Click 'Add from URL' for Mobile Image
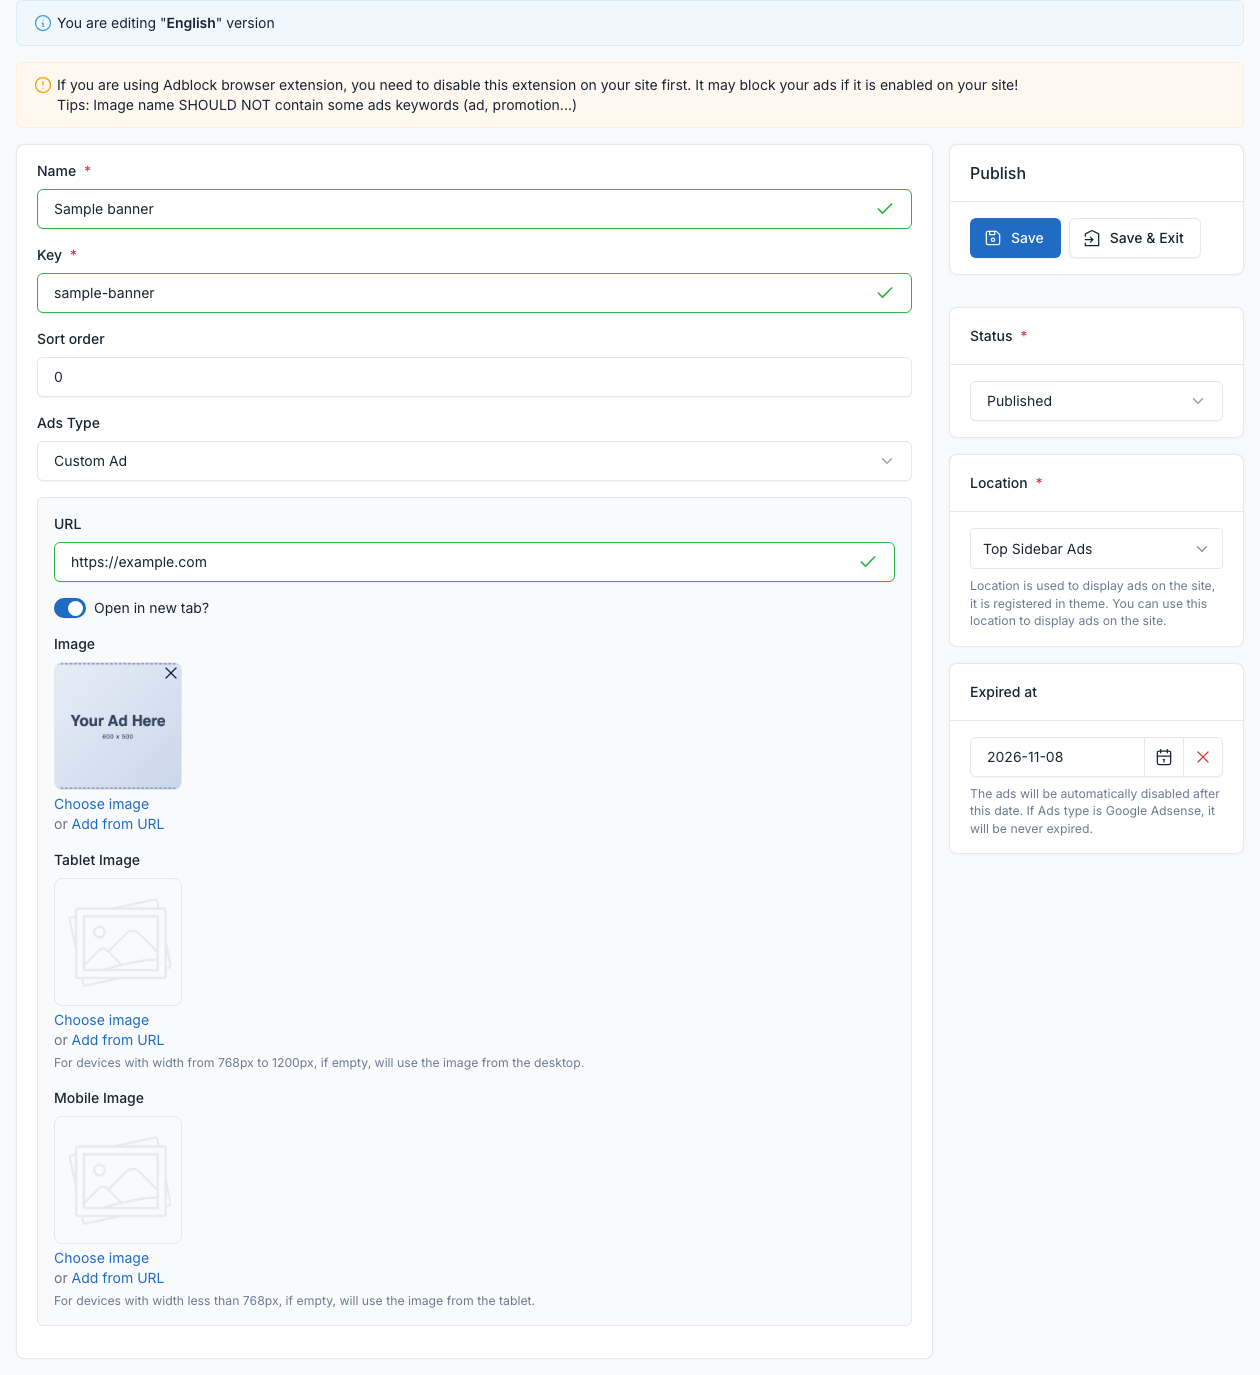1260x1375 pixels. click(118, 1278)
